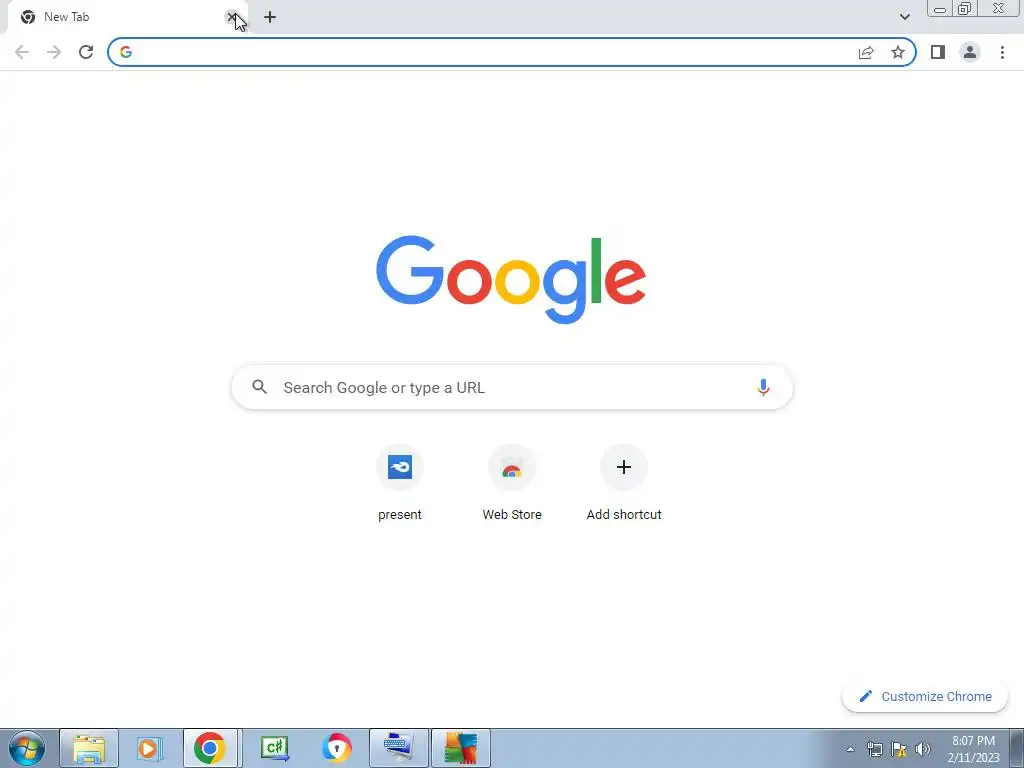Open Chrome's three-dot menu

coord(1002,52)
